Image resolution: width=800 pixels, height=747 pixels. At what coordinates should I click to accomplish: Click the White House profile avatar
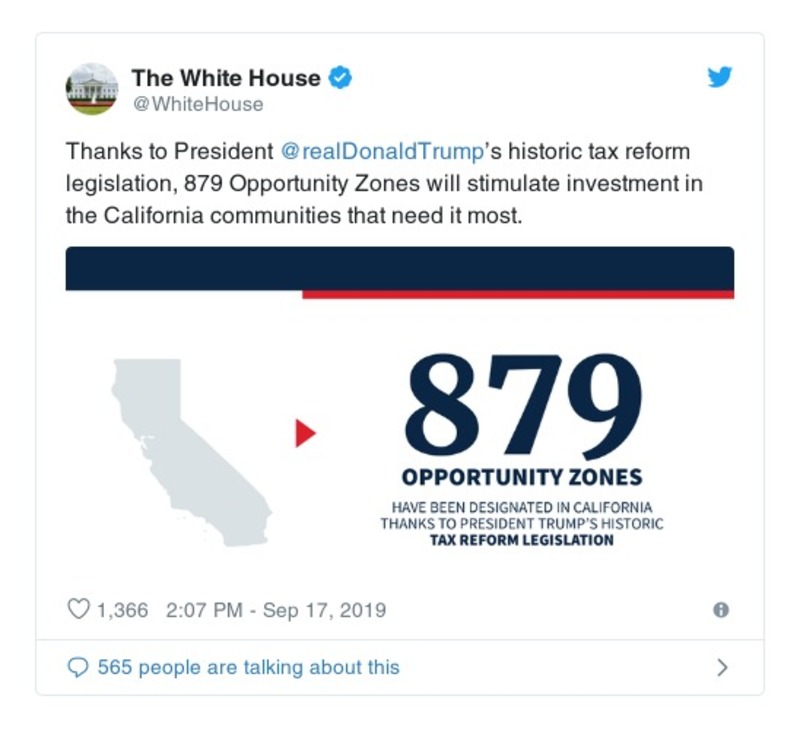pyautogui.click(x=92, y=89)
